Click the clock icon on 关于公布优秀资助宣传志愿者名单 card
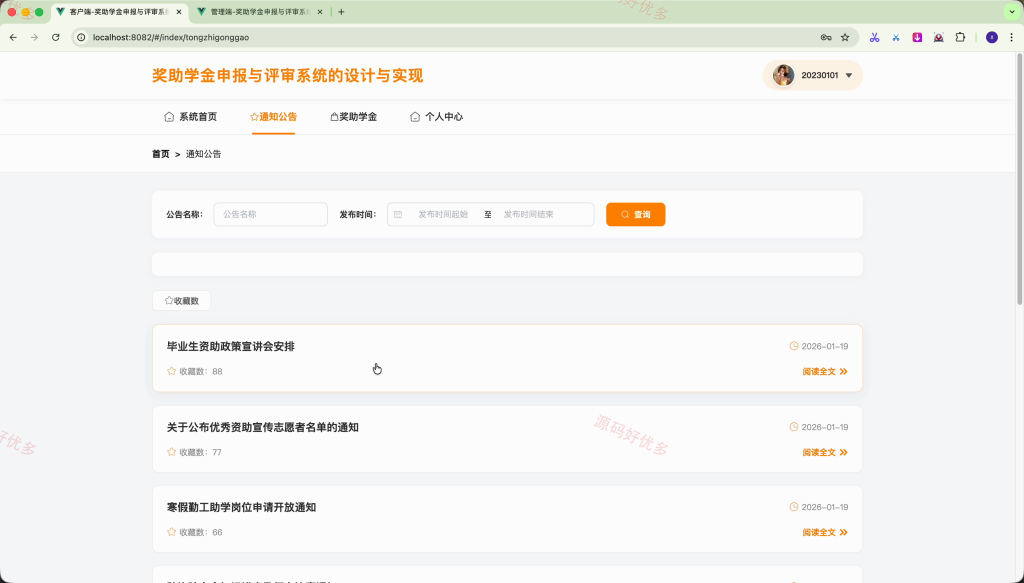Screen dimensions: 1024x583 793,427
